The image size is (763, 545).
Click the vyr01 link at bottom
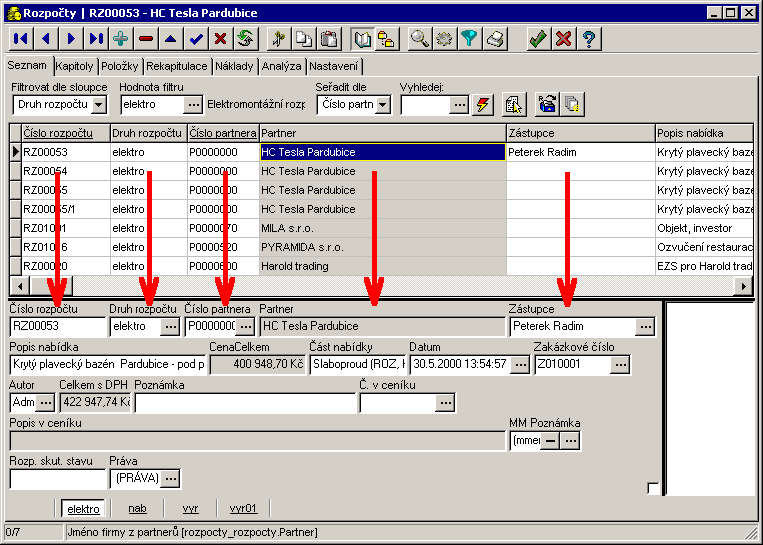point(243,508)
